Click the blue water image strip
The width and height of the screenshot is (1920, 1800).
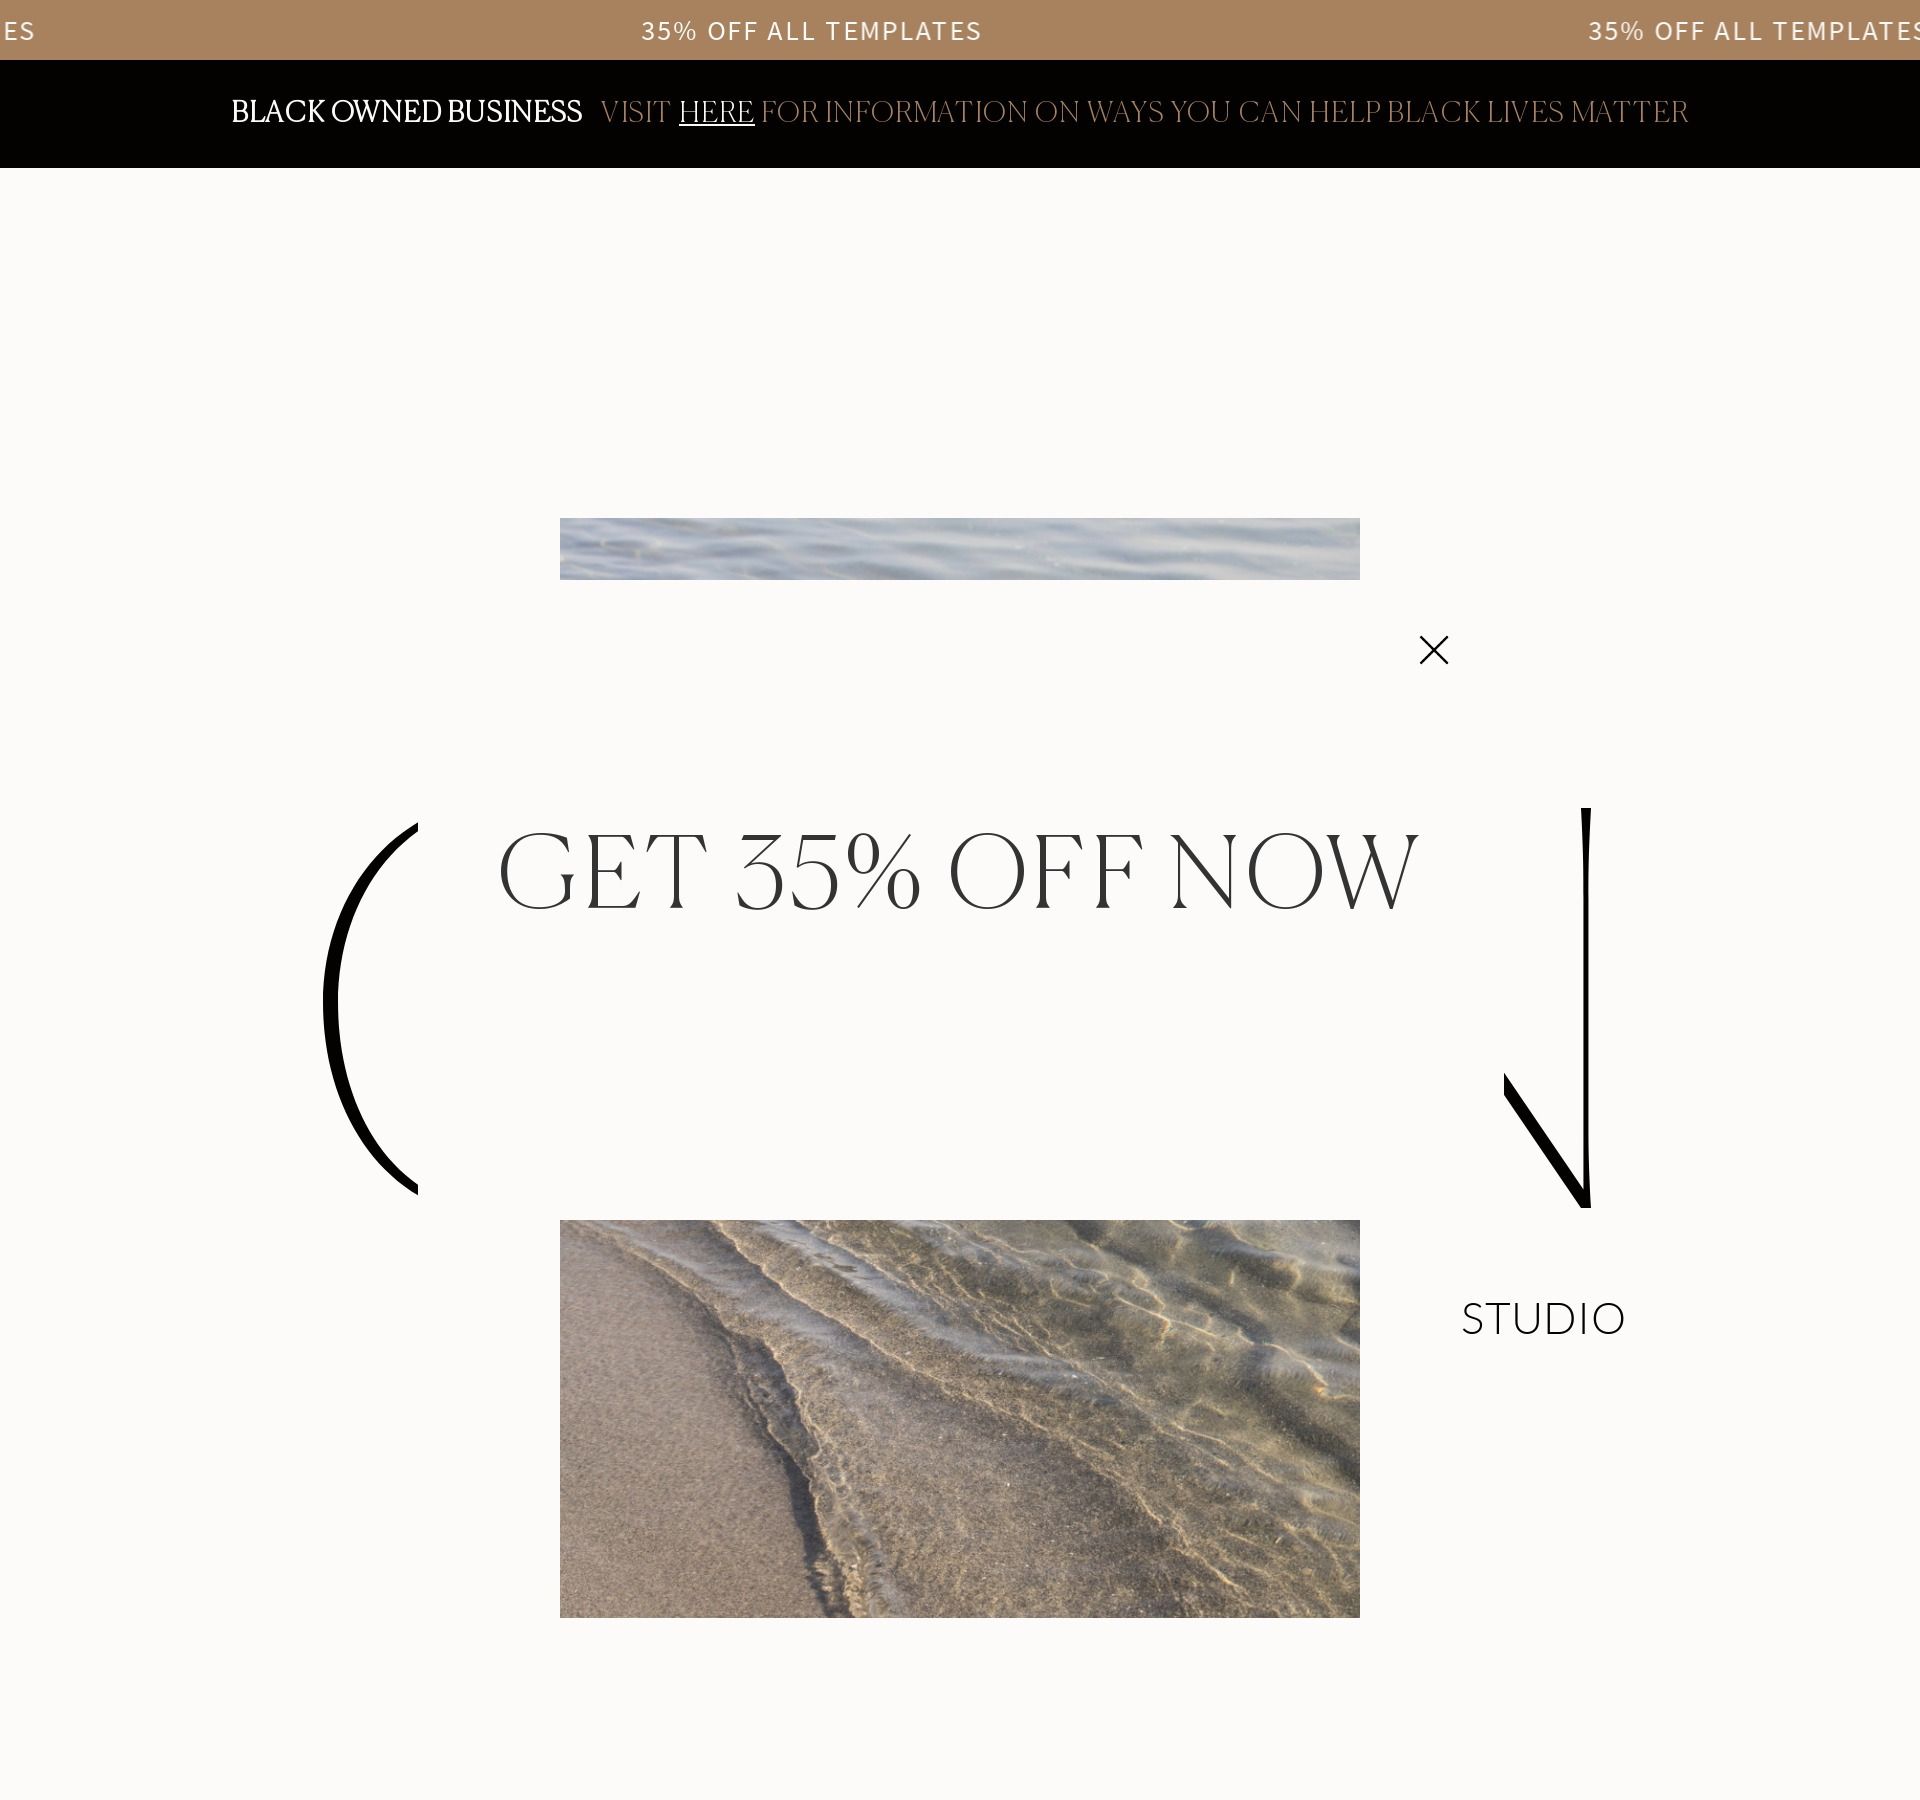pyautogui.click(x=959, y=549)
